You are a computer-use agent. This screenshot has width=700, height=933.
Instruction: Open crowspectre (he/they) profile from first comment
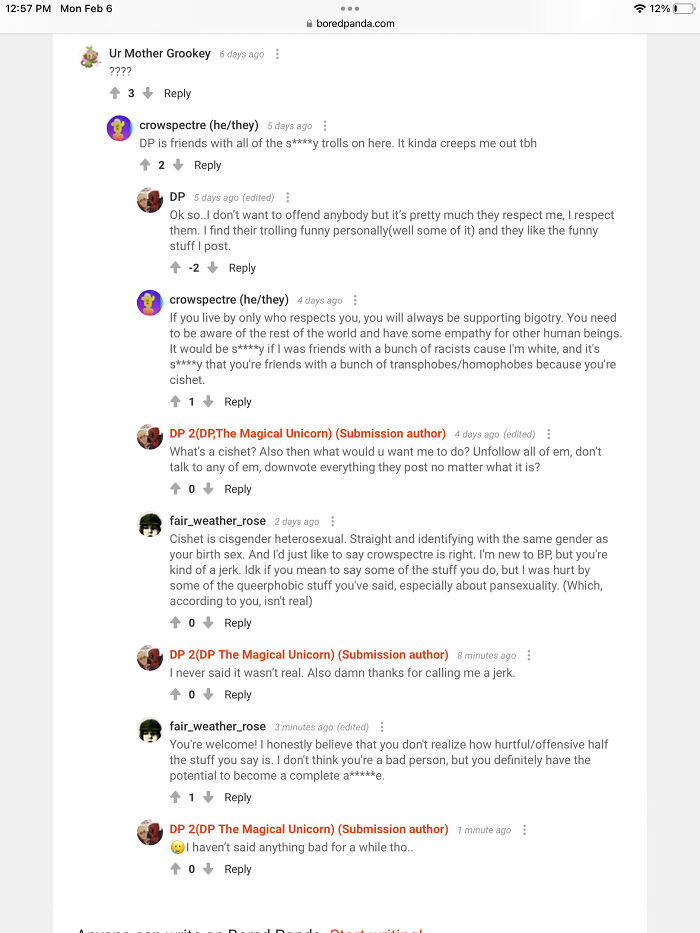199,125
